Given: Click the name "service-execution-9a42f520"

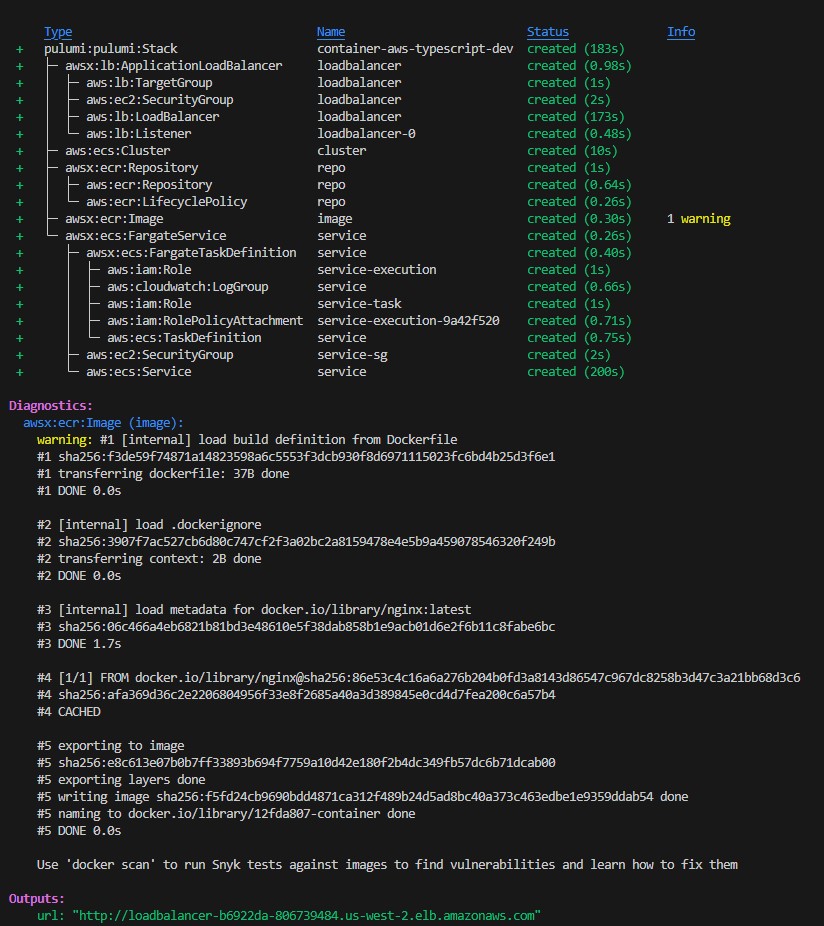Looking at the screenshot, I should [408, 321].
